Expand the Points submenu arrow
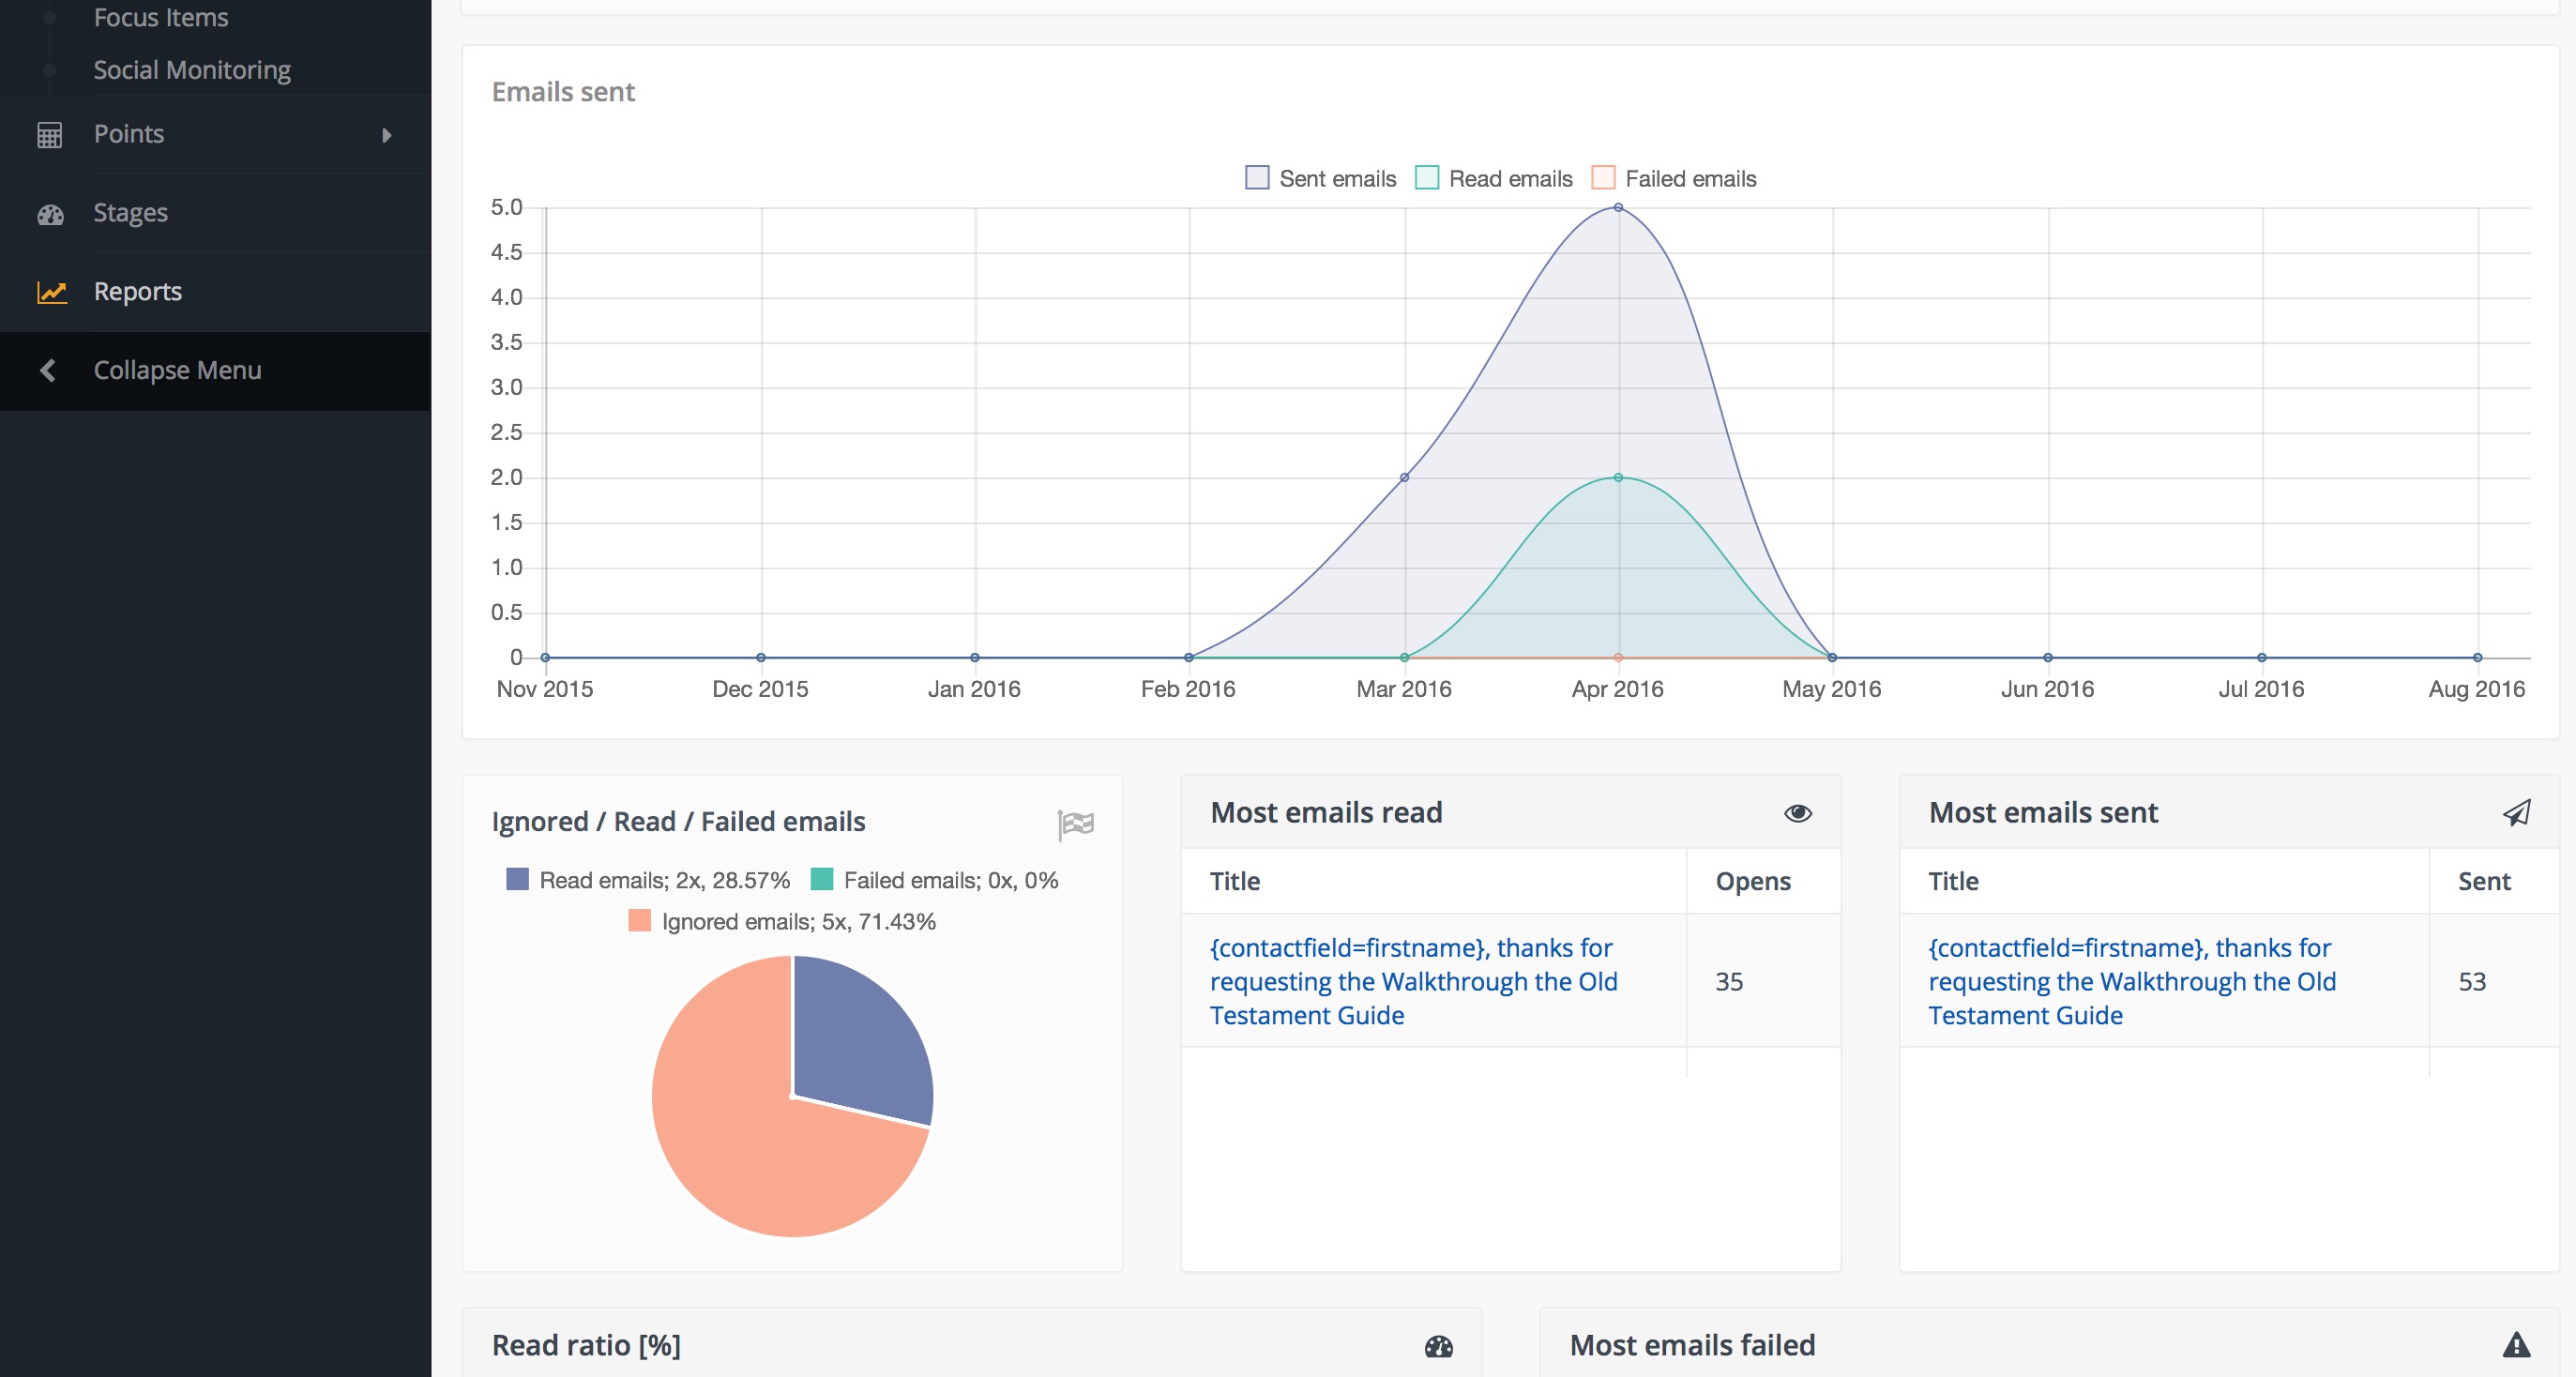The width and height of the screenshot is (2576, 1377). pyautogui.click(x=387, y=135)
